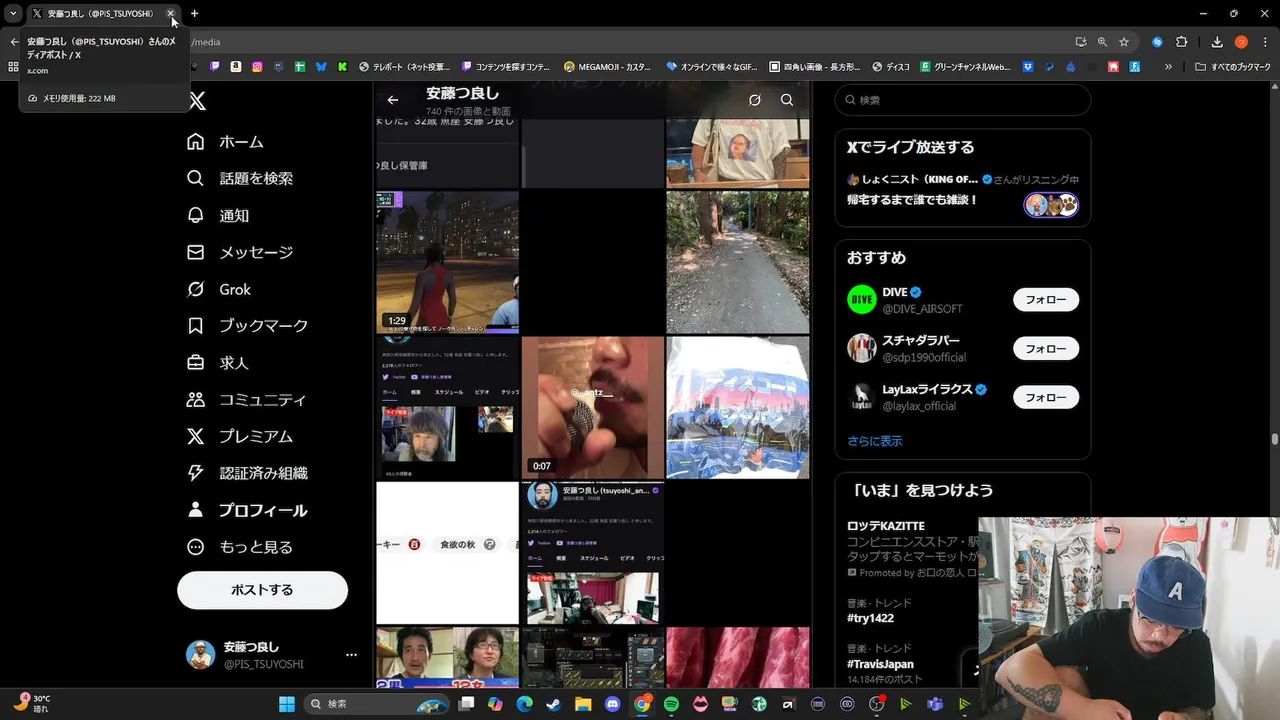Expand もっと見る more menu

coord(240,548)
